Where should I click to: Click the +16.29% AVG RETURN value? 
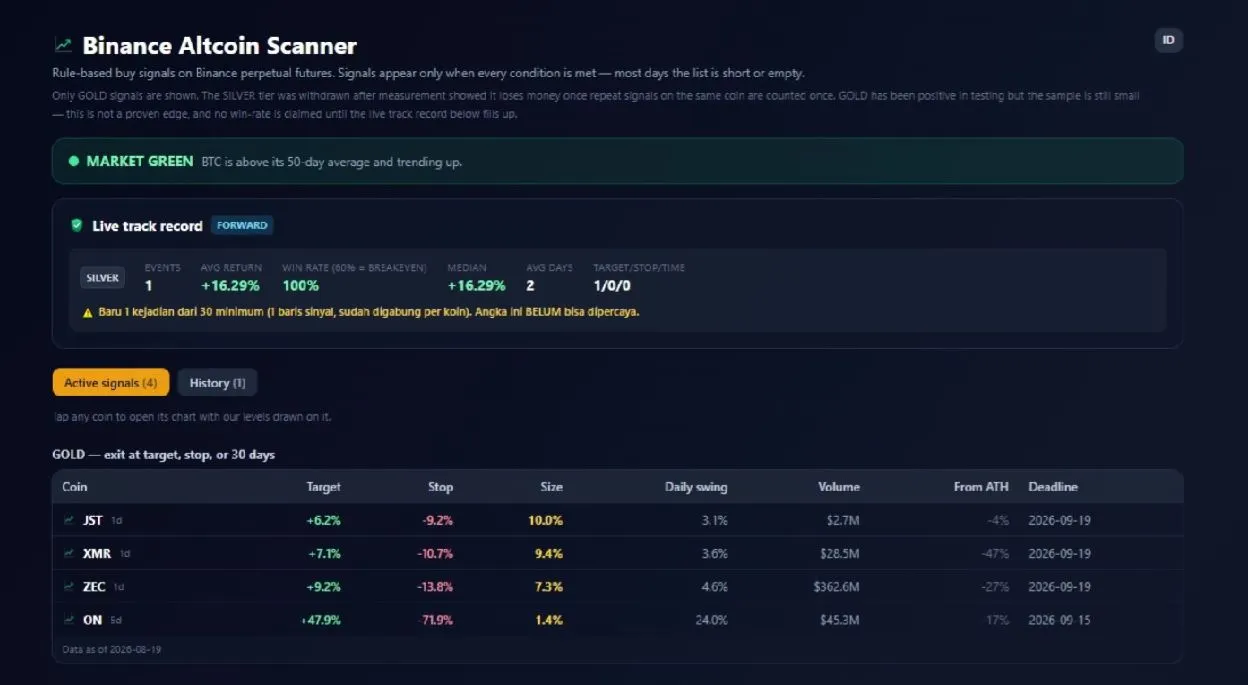(230, 285)
